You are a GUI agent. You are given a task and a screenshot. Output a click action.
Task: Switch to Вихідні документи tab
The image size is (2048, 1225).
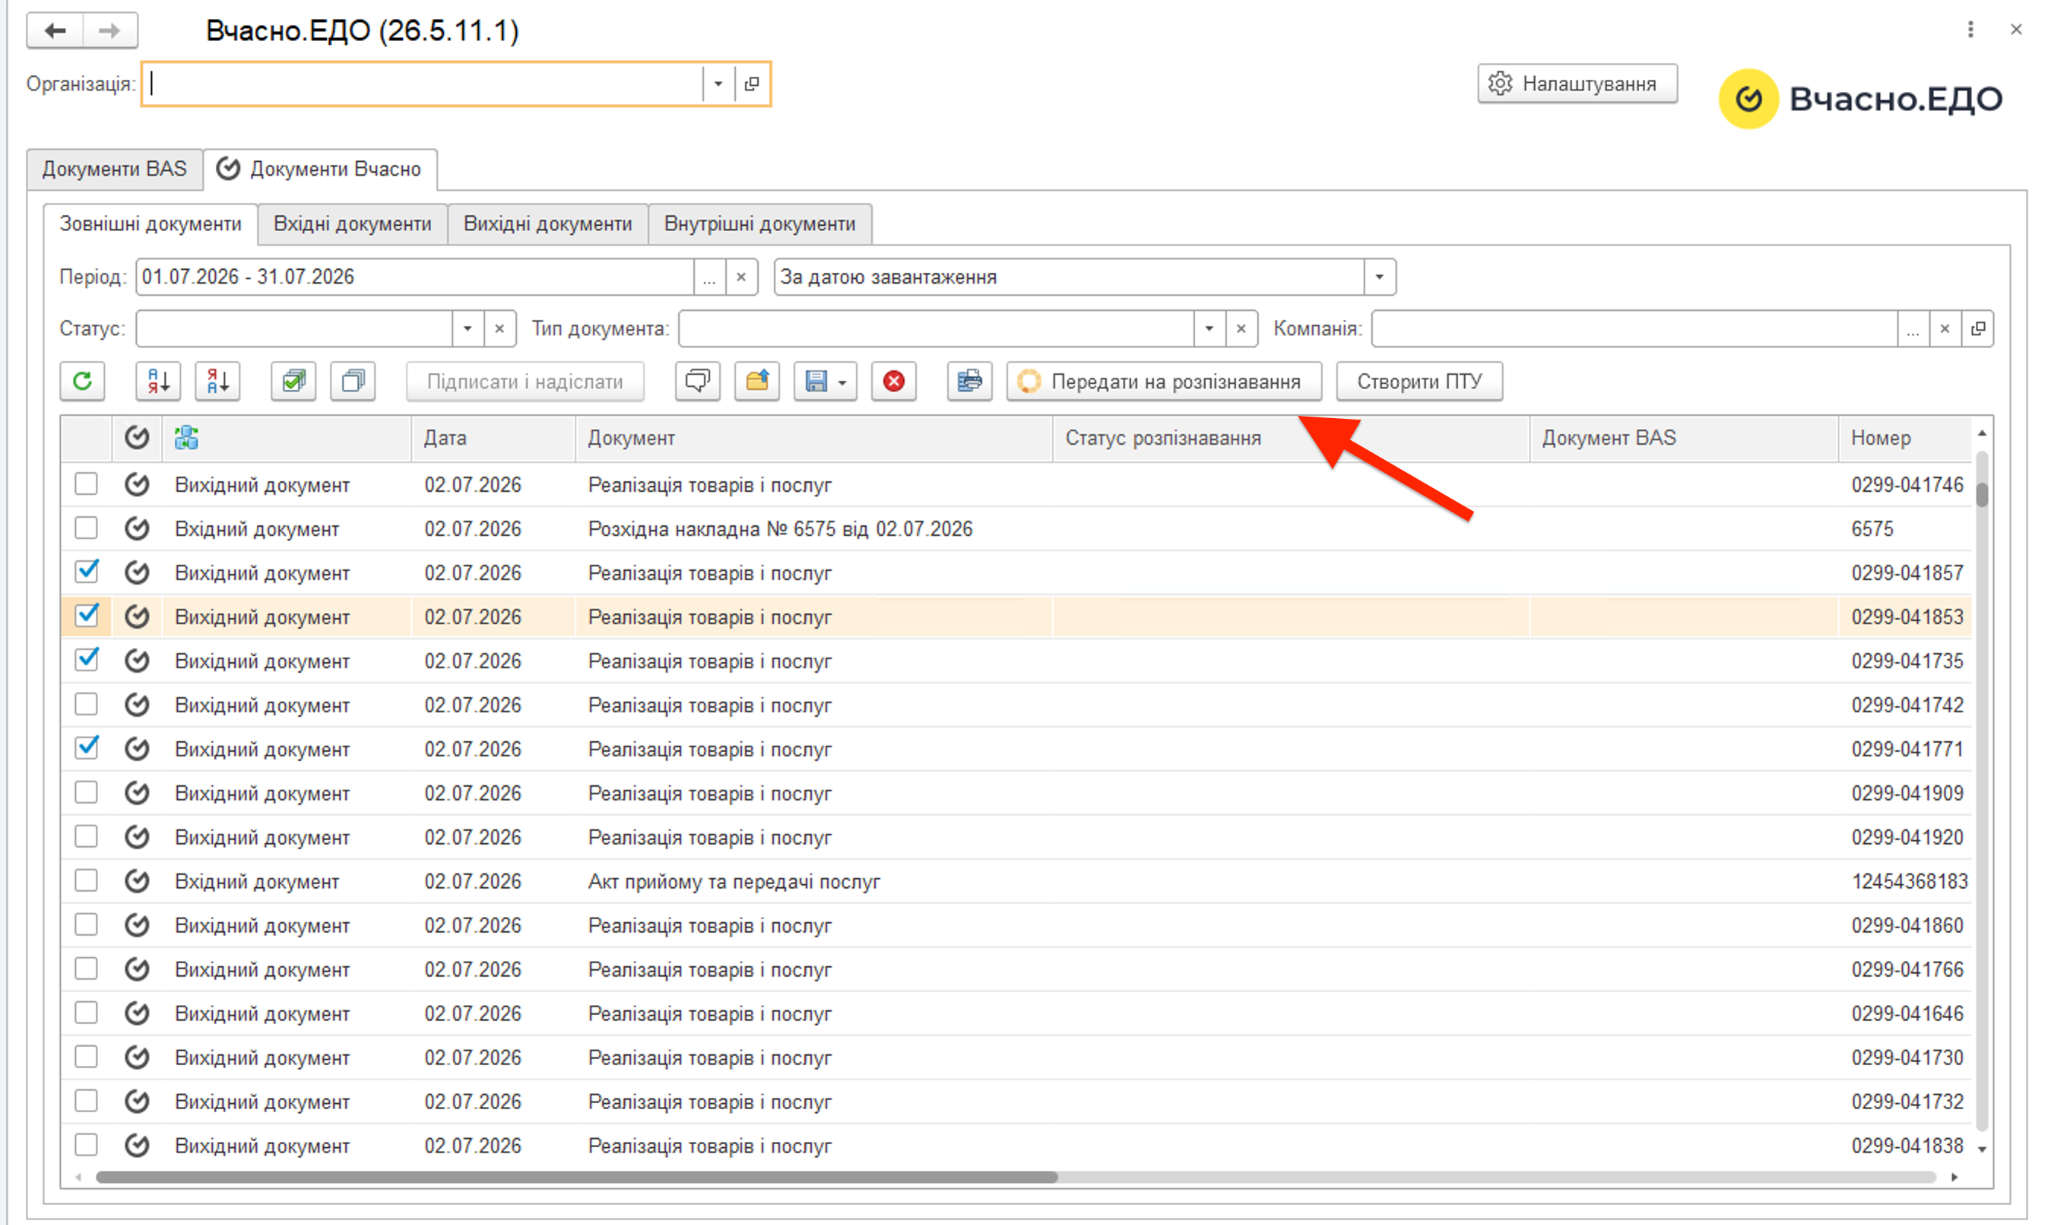(548, 223)
